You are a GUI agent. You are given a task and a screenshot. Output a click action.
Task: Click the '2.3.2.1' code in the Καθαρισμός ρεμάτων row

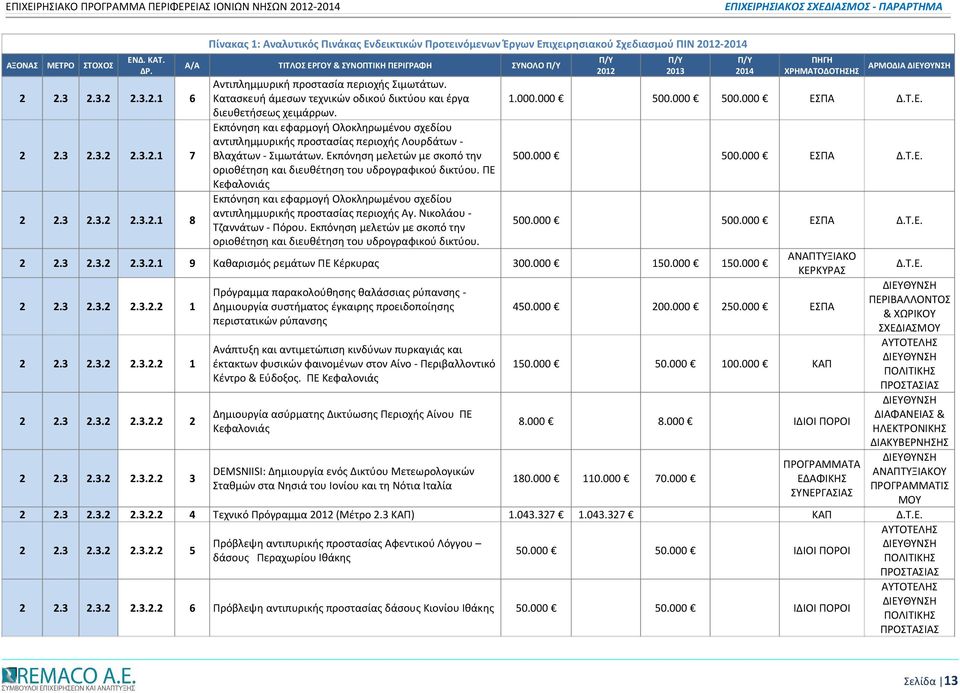[146, 263]
